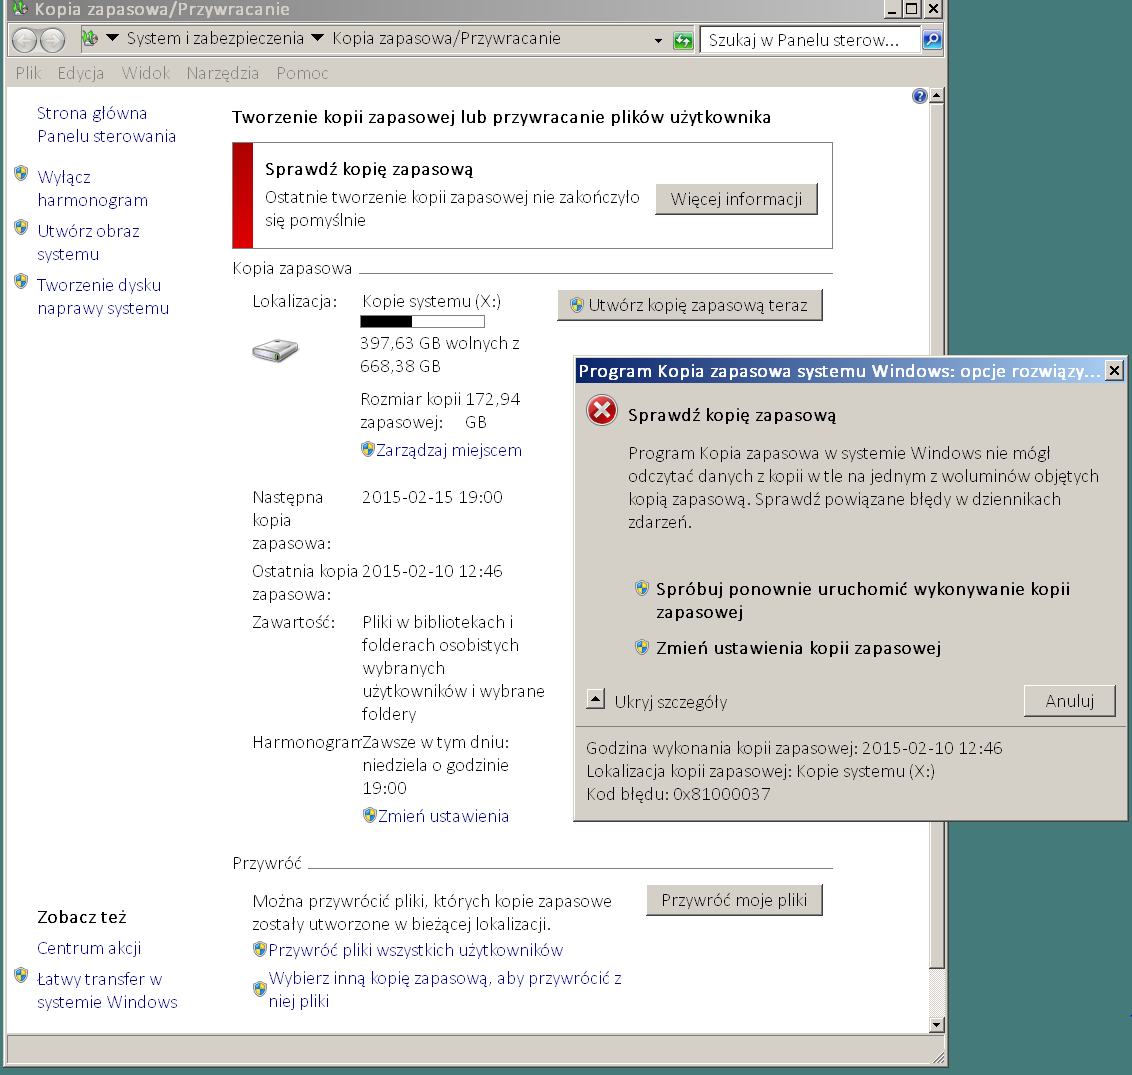The width and height of the screenshot is (1132, 1075).
Task: Click the Przywróć moje pliki button
Action: (734, 900)
